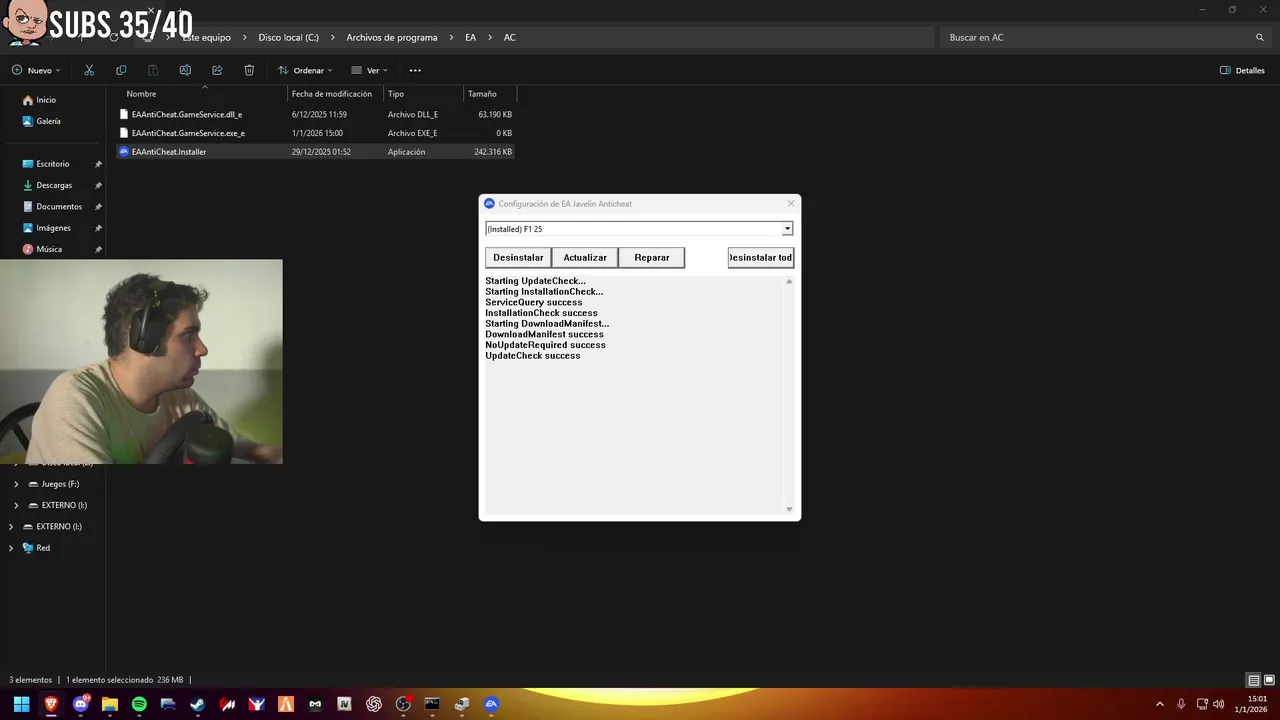Click the log scrollbar up arrow
The height and width of the screenshot is (720, 1280).
click(x=789, y=281)
